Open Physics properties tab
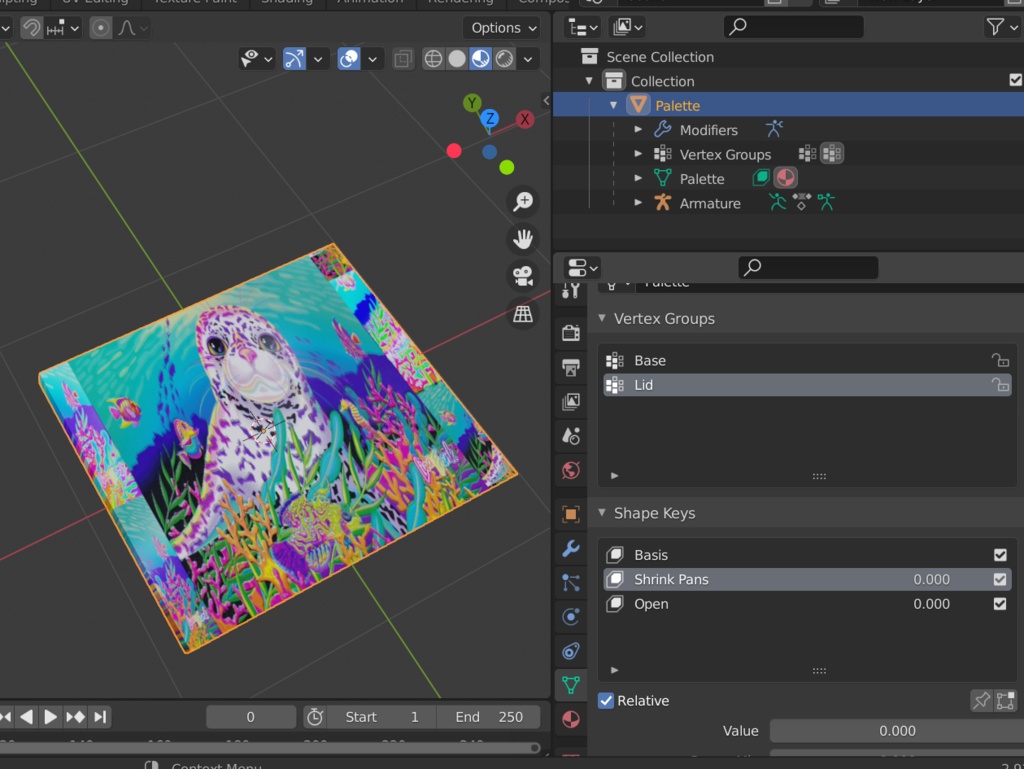 pyautogui.click(x=571, y=617)
